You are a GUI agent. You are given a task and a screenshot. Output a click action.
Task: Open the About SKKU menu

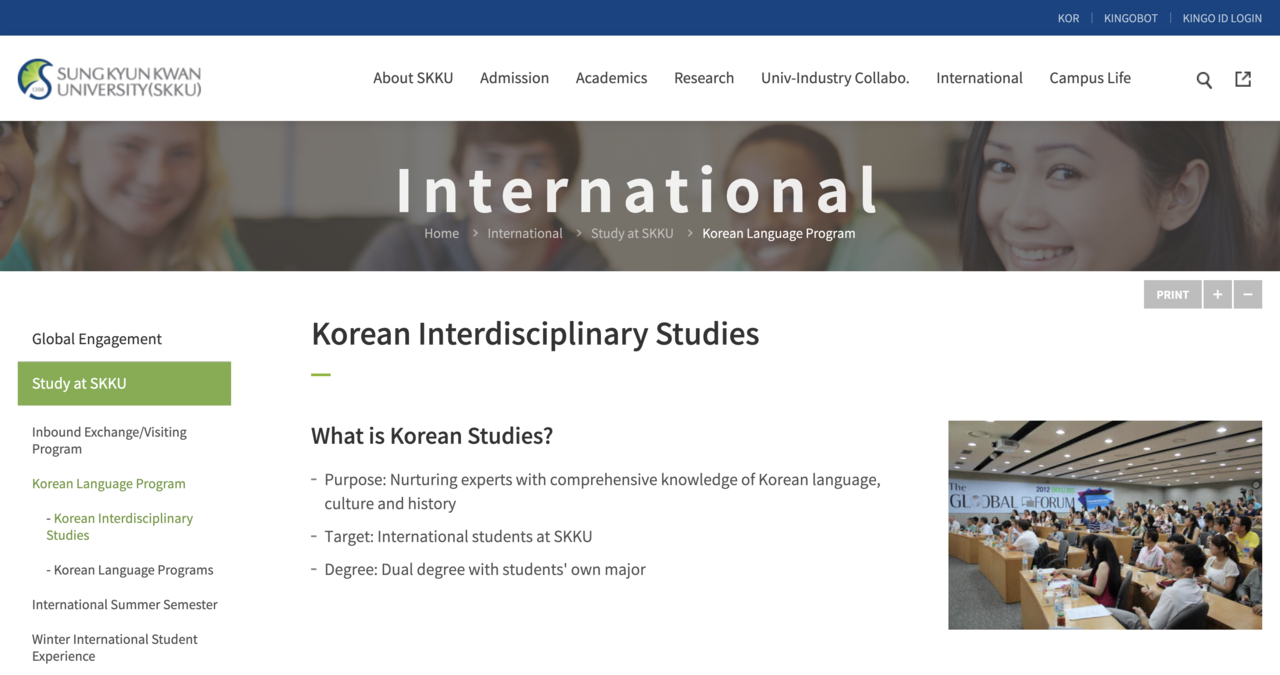(413, 78)
